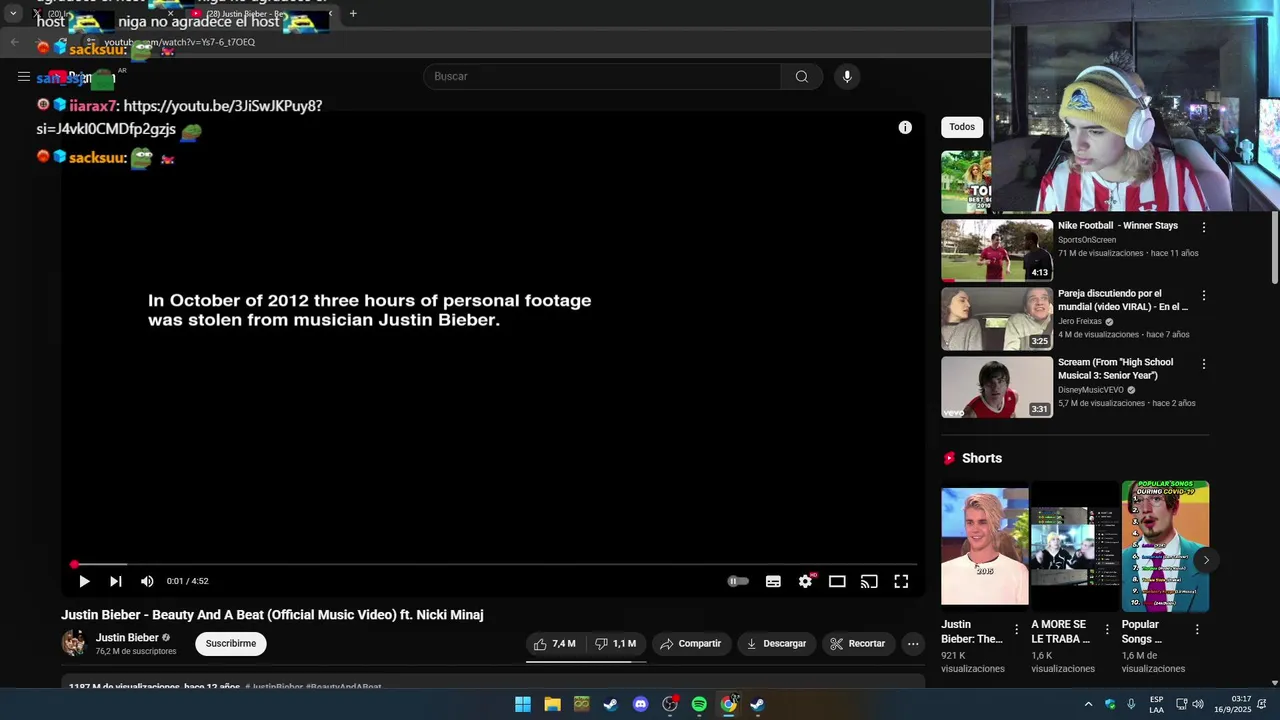The width and height of the screenshot is (1280, 720).
Task: Open the Justin Bieber channel avatar
Action: tap(74, 644)
